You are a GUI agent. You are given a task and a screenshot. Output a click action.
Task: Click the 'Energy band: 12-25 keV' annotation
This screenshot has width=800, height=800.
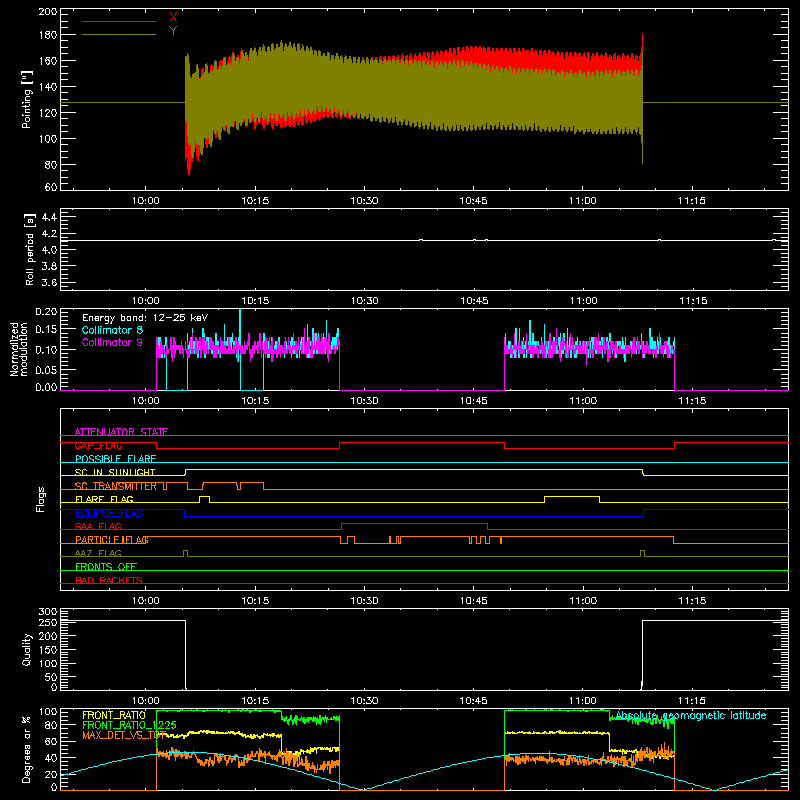[x=145, y=318]
